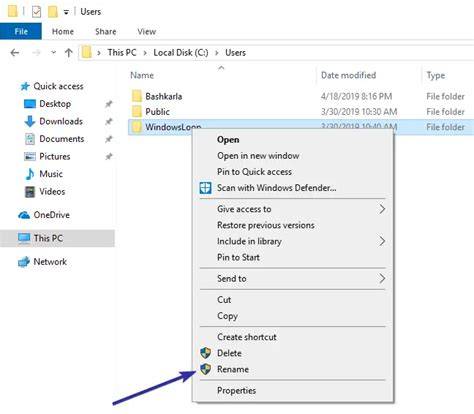The width and height of the screenshot is (474, 414).
Task: Click the Bashkarla folder icon
Action: coord(137,96)
